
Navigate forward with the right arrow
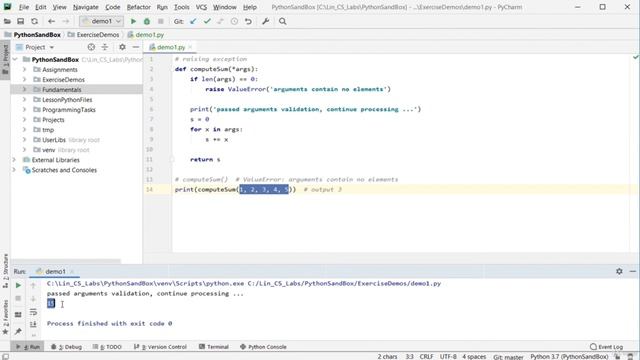pos(65,21)
